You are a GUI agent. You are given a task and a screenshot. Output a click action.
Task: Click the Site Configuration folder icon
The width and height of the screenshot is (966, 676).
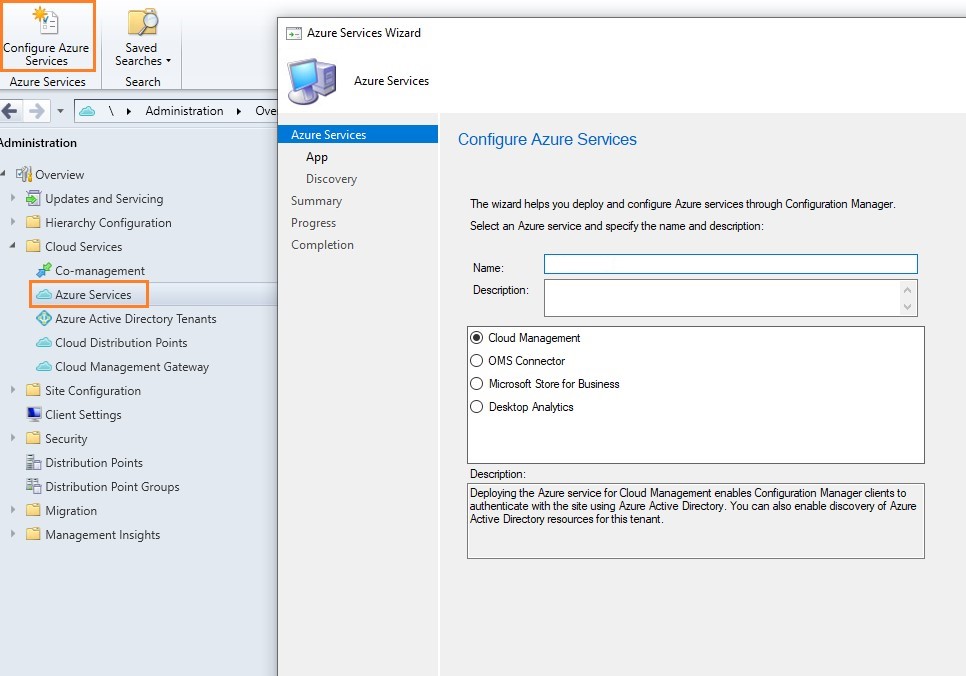point(33,390)
